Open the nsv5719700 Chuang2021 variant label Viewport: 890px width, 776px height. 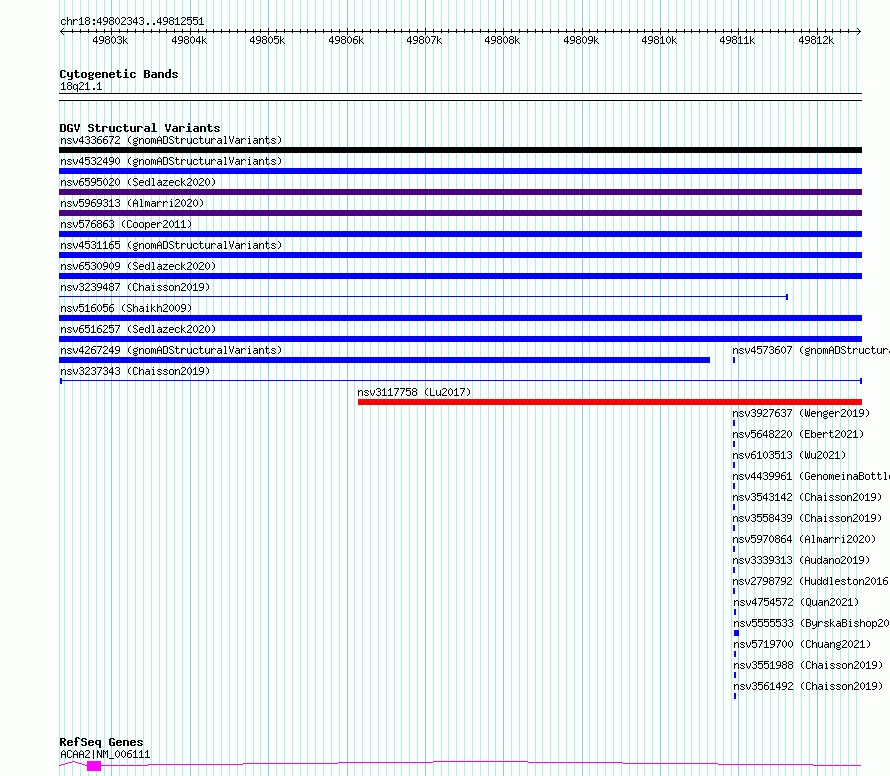(802, 644)
